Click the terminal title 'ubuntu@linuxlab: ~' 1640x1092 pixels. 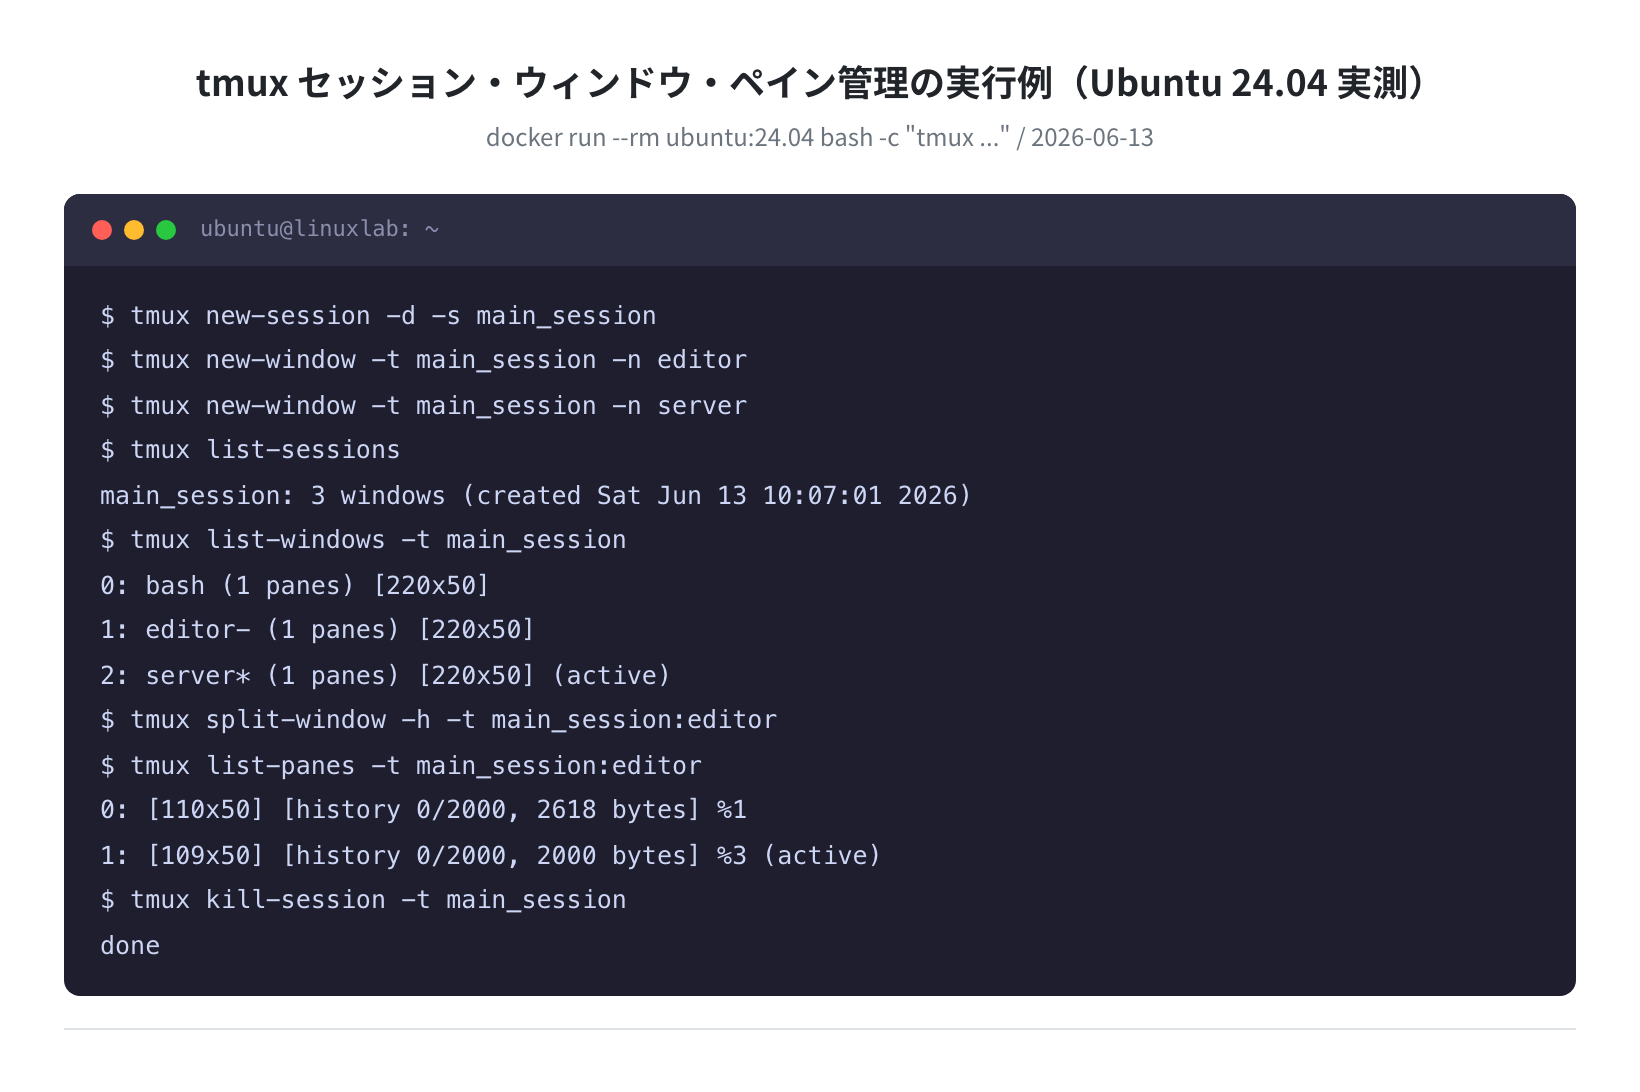pyautogui.click(x=319, y=229)
